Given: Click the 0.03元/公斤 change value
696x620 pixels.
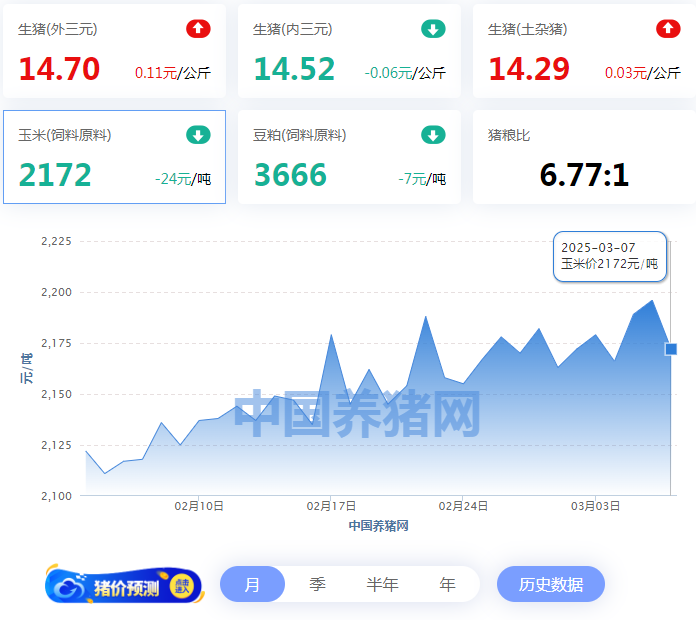Looking at the screenshot, I should [643, 73].
